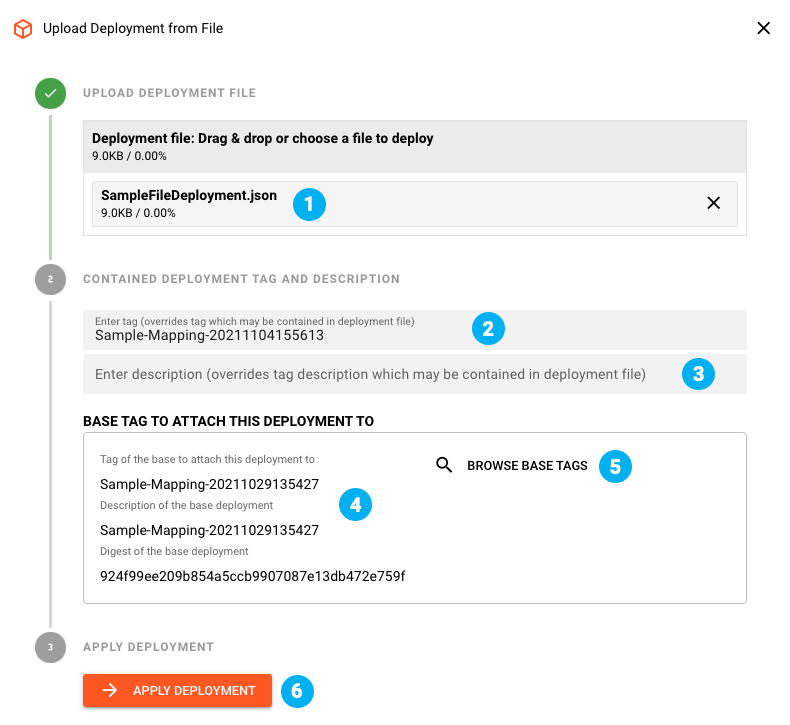Click the step 3 circle indicator
This screenshot has width=790, height=725.
tap(50, 647)
